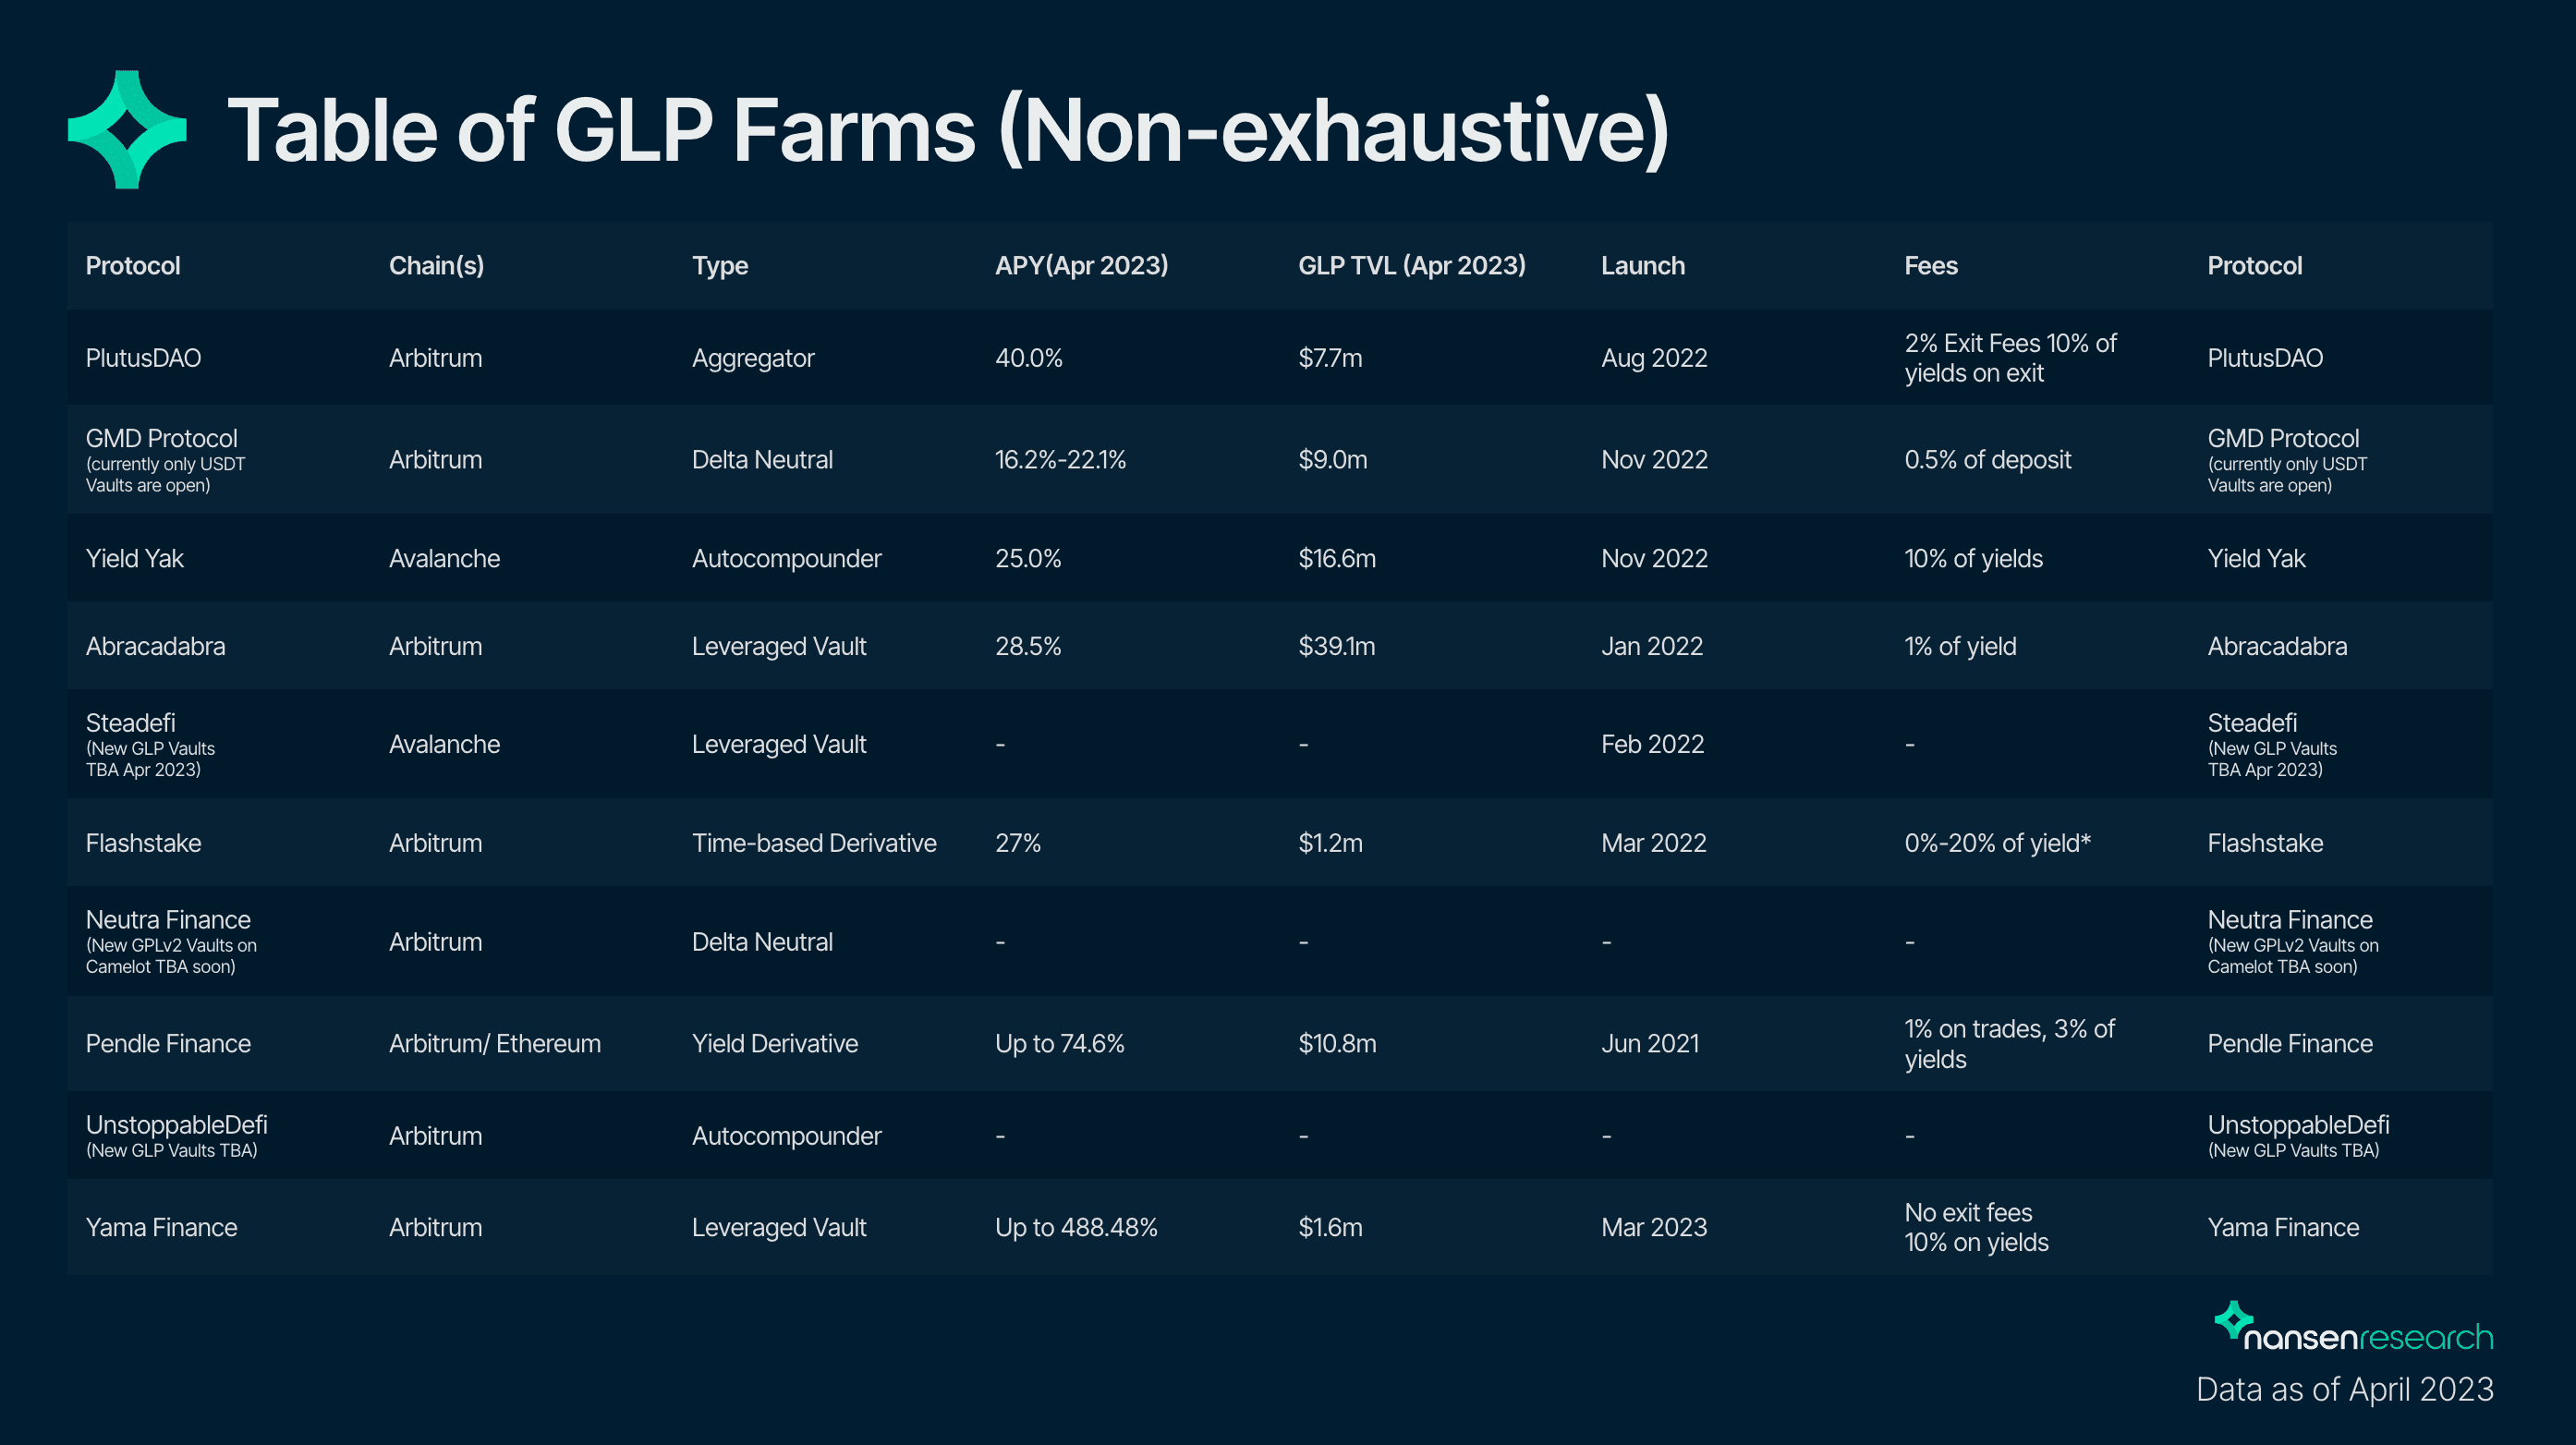Click 'Arbitrum' in the UnstoppableDefi row
The image size is (2576, 1445).
coord(435,1137)
